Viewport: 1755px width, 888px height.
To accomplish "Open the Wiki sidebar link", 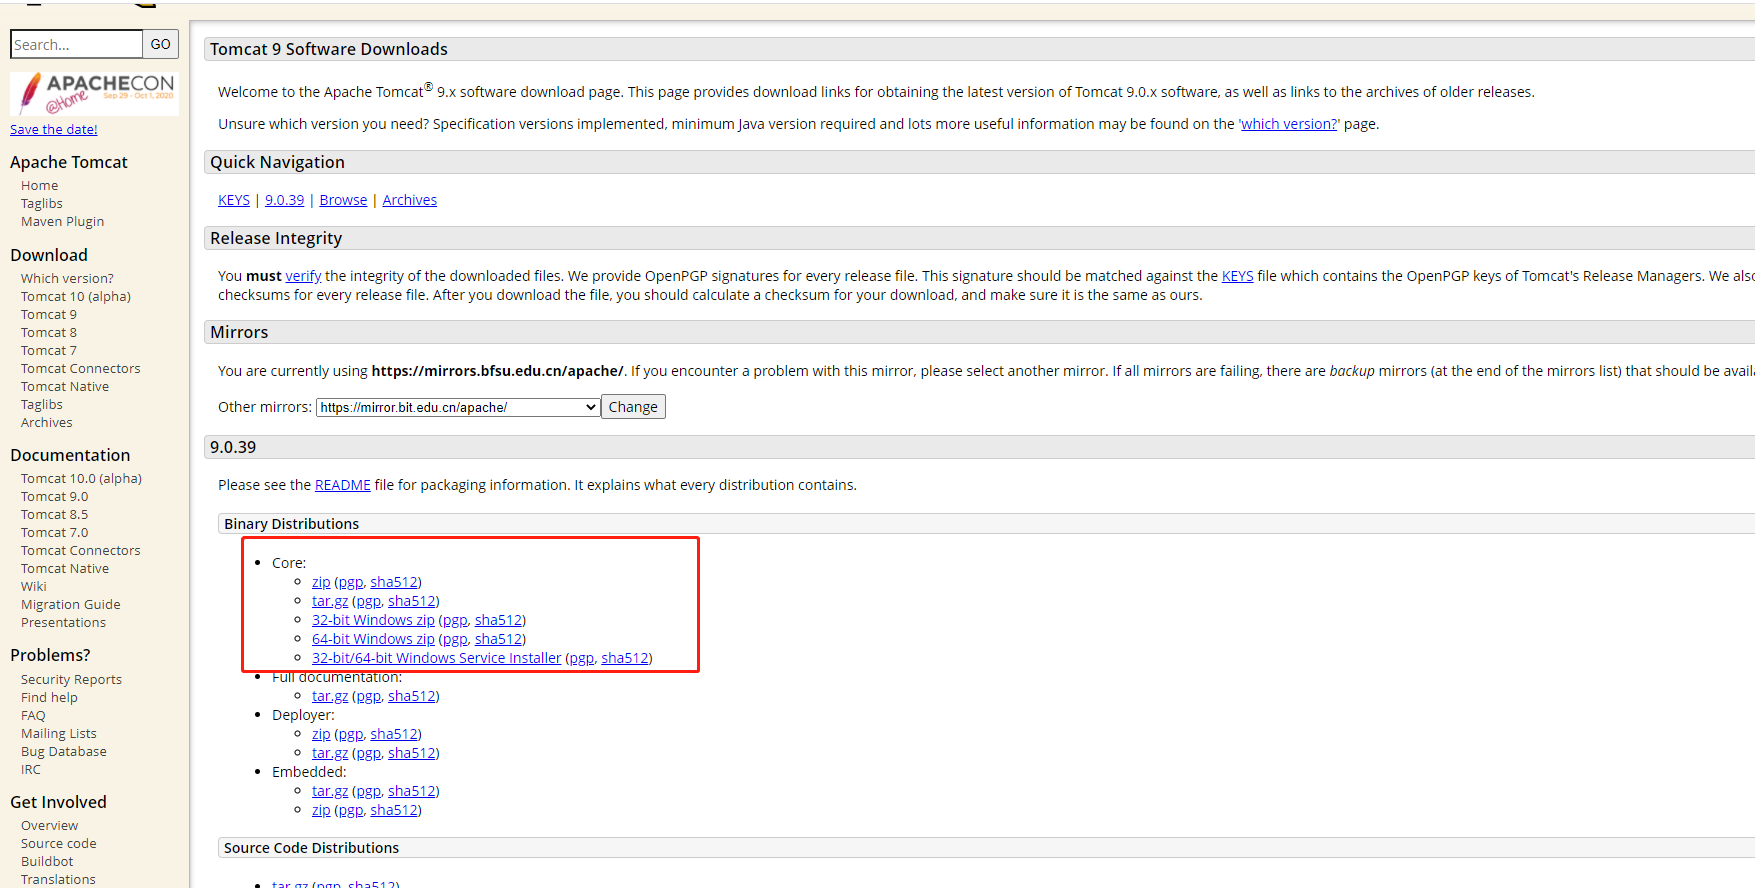I will pyautogui.click(x=34, y=587).
